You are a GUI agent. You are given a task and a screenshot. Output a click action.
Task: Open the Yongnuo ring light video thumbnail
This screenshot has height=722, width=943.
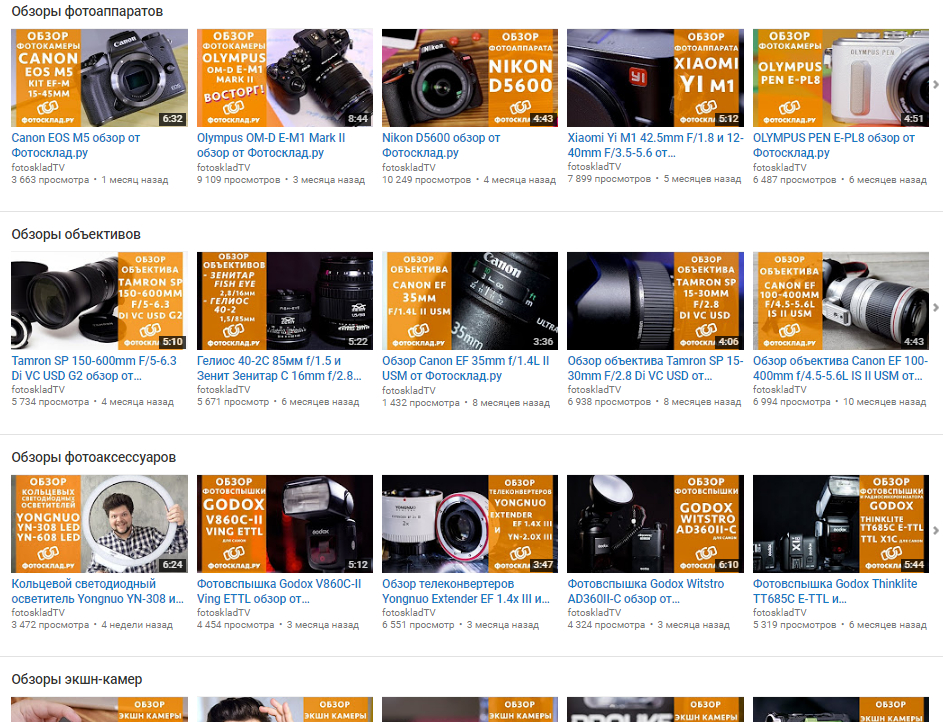tap(98, 523)
